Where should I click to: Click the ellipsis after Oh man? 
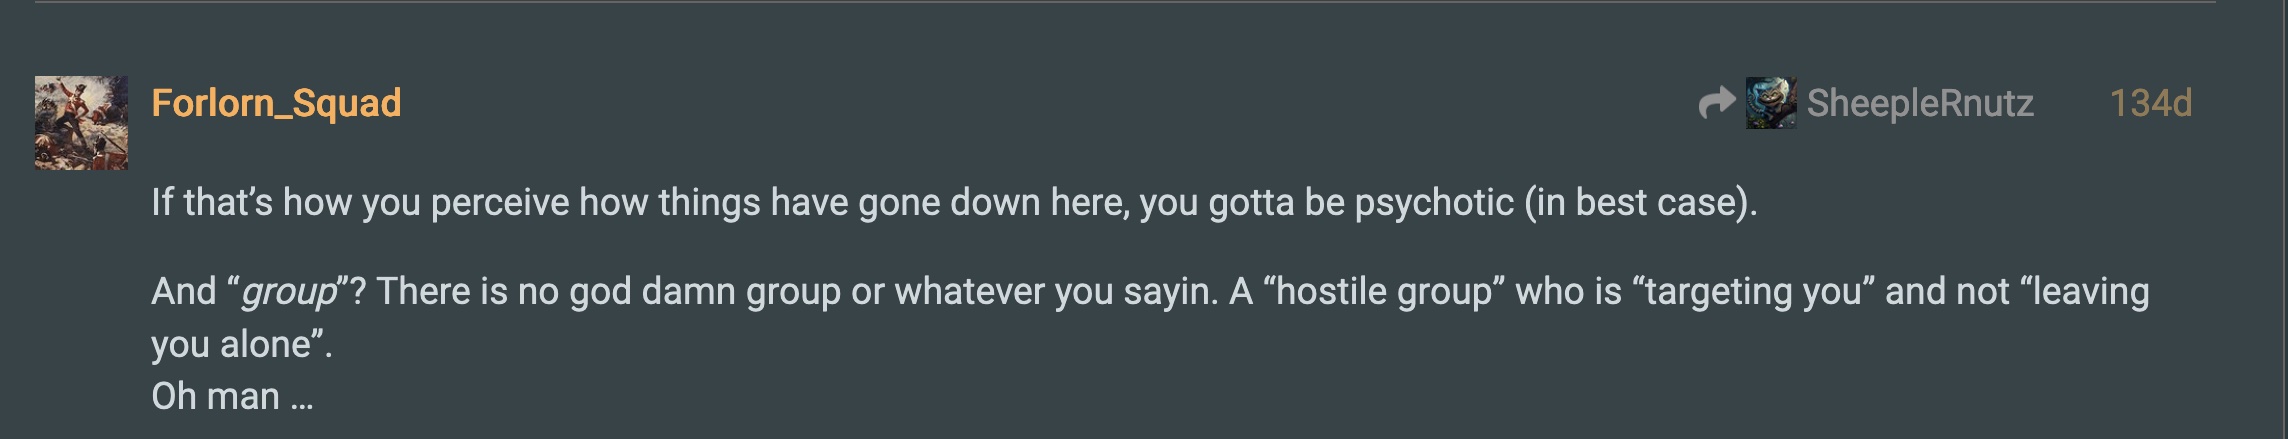[302, 400]
